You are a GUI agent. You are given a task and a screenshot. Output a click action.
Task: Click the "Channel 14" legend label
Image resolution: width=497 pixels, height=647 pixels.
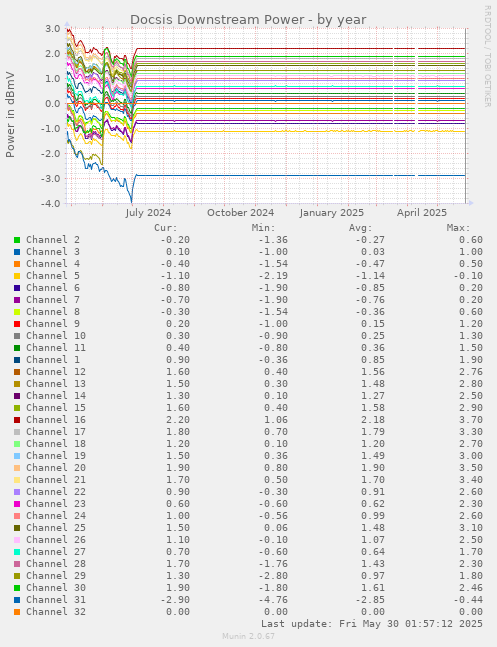pyautogui.click(x=56, y=395)
